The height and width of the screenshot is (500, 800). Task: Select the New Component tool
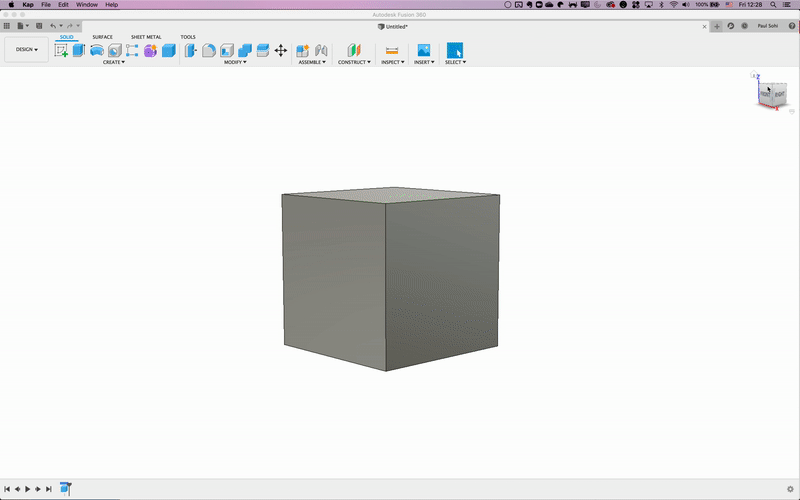[x=303, y=50]
